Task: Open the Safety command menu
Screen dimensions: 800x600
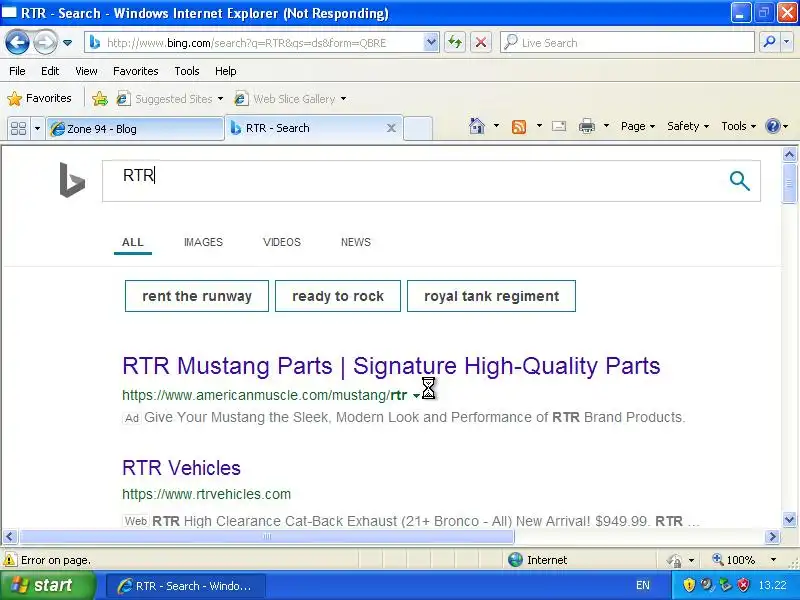Action: pos(688,126)
